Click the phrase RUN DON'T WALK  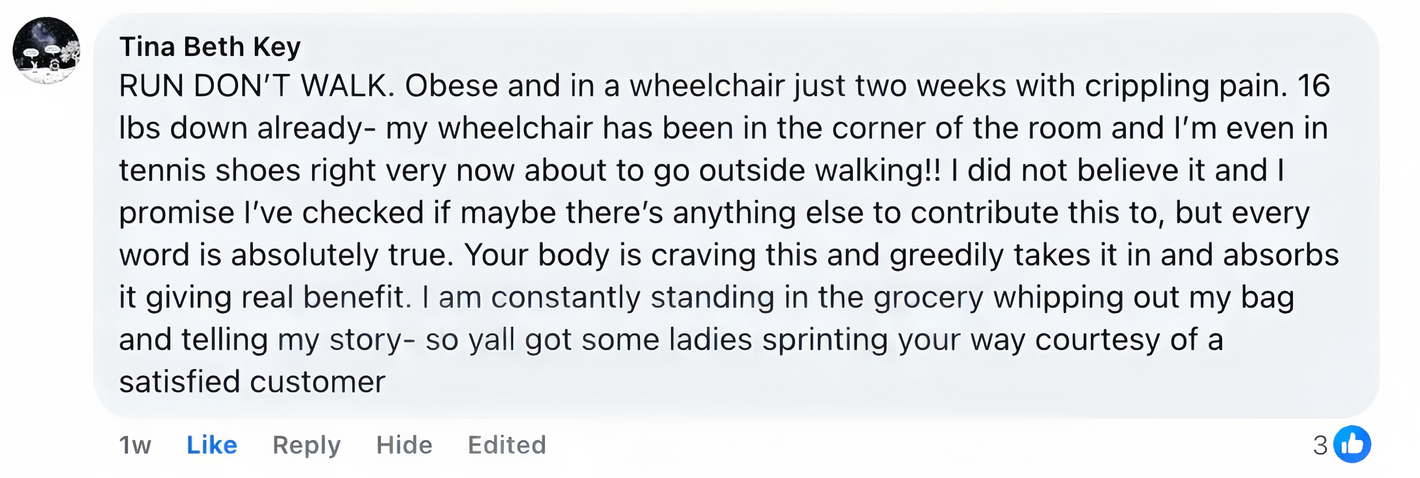tap(258, 86)
